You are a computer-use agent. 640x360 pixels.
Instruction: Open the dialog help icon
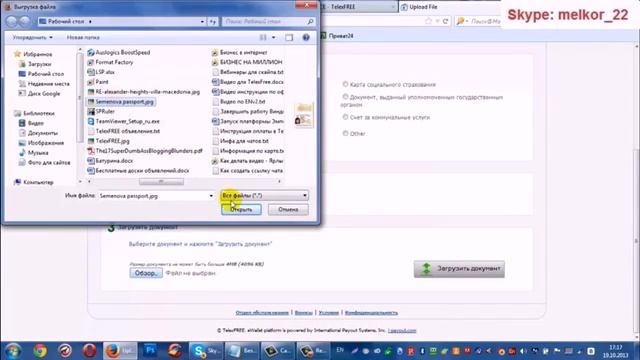click(x=306, y=38)
